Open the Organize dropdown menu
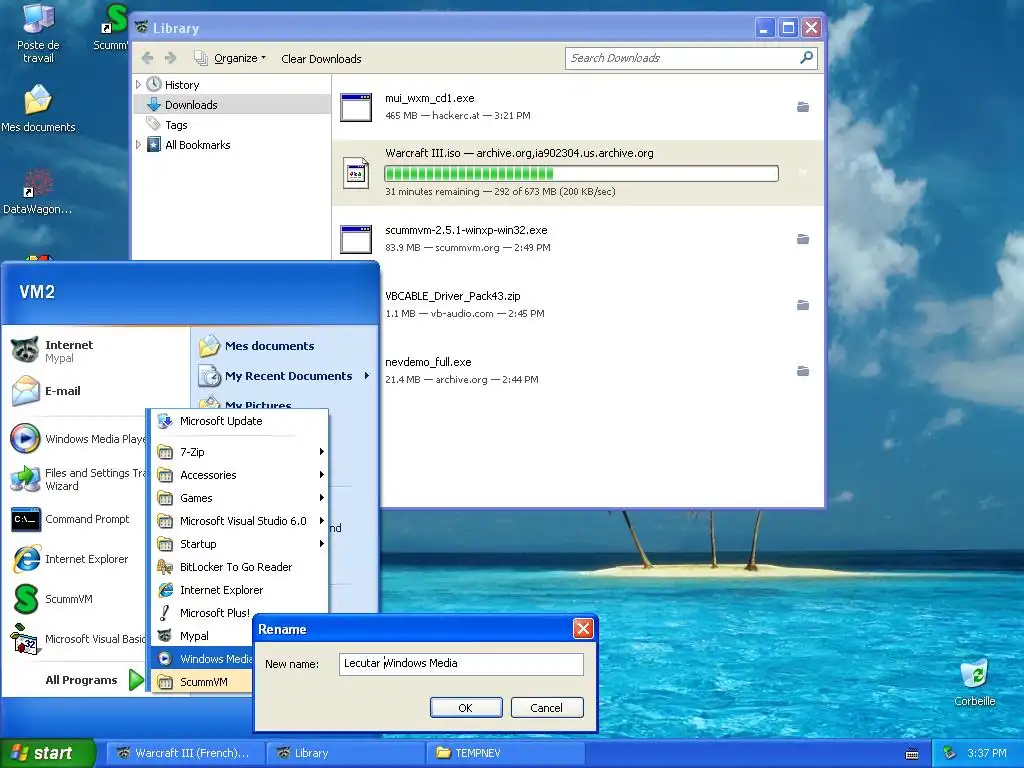Viewport: 1024px width, 768px height. [x=231, y=58]
